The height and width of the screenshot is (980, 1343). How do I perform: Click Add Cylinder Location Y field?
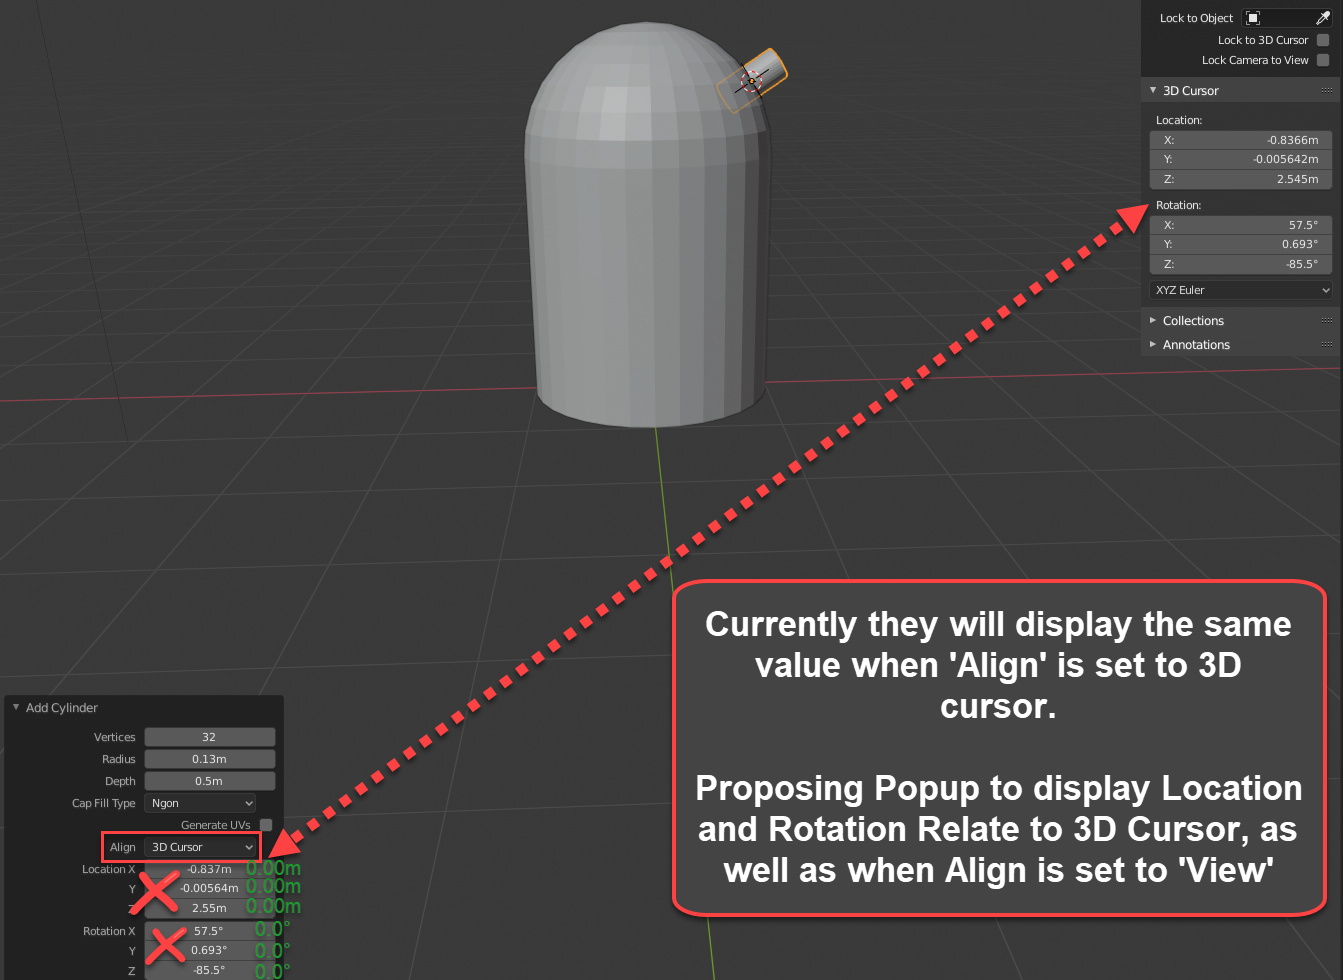point(210,888)
